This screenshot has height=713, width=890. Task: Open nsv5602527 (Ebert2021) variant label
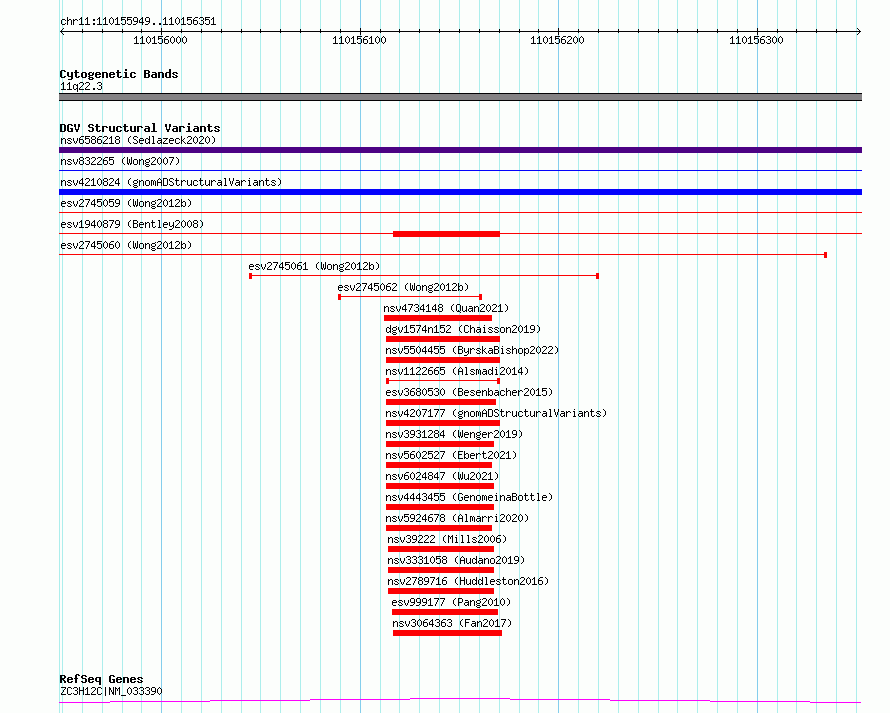(451, 455)
